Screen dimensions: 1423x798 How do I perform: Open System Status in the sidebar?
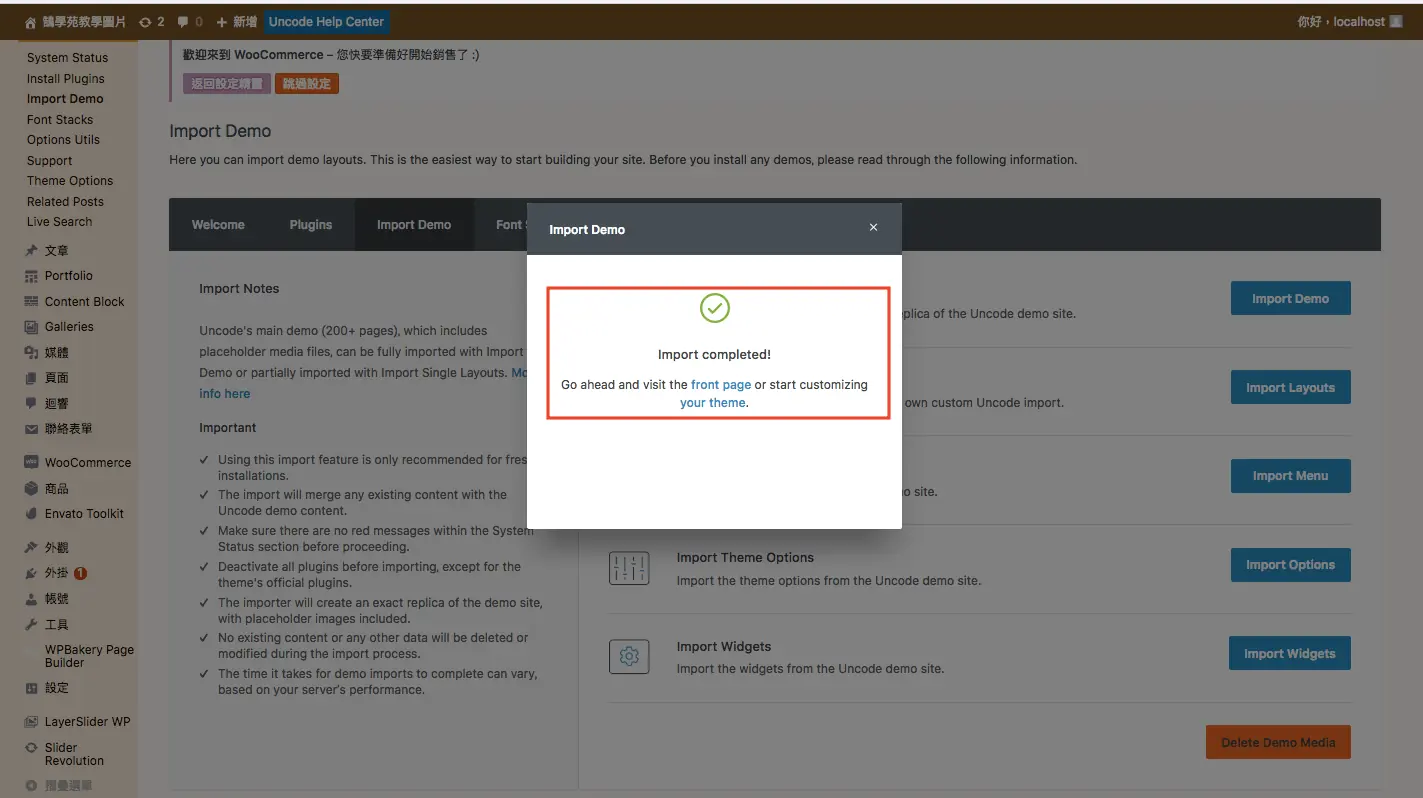coord(67,58)
